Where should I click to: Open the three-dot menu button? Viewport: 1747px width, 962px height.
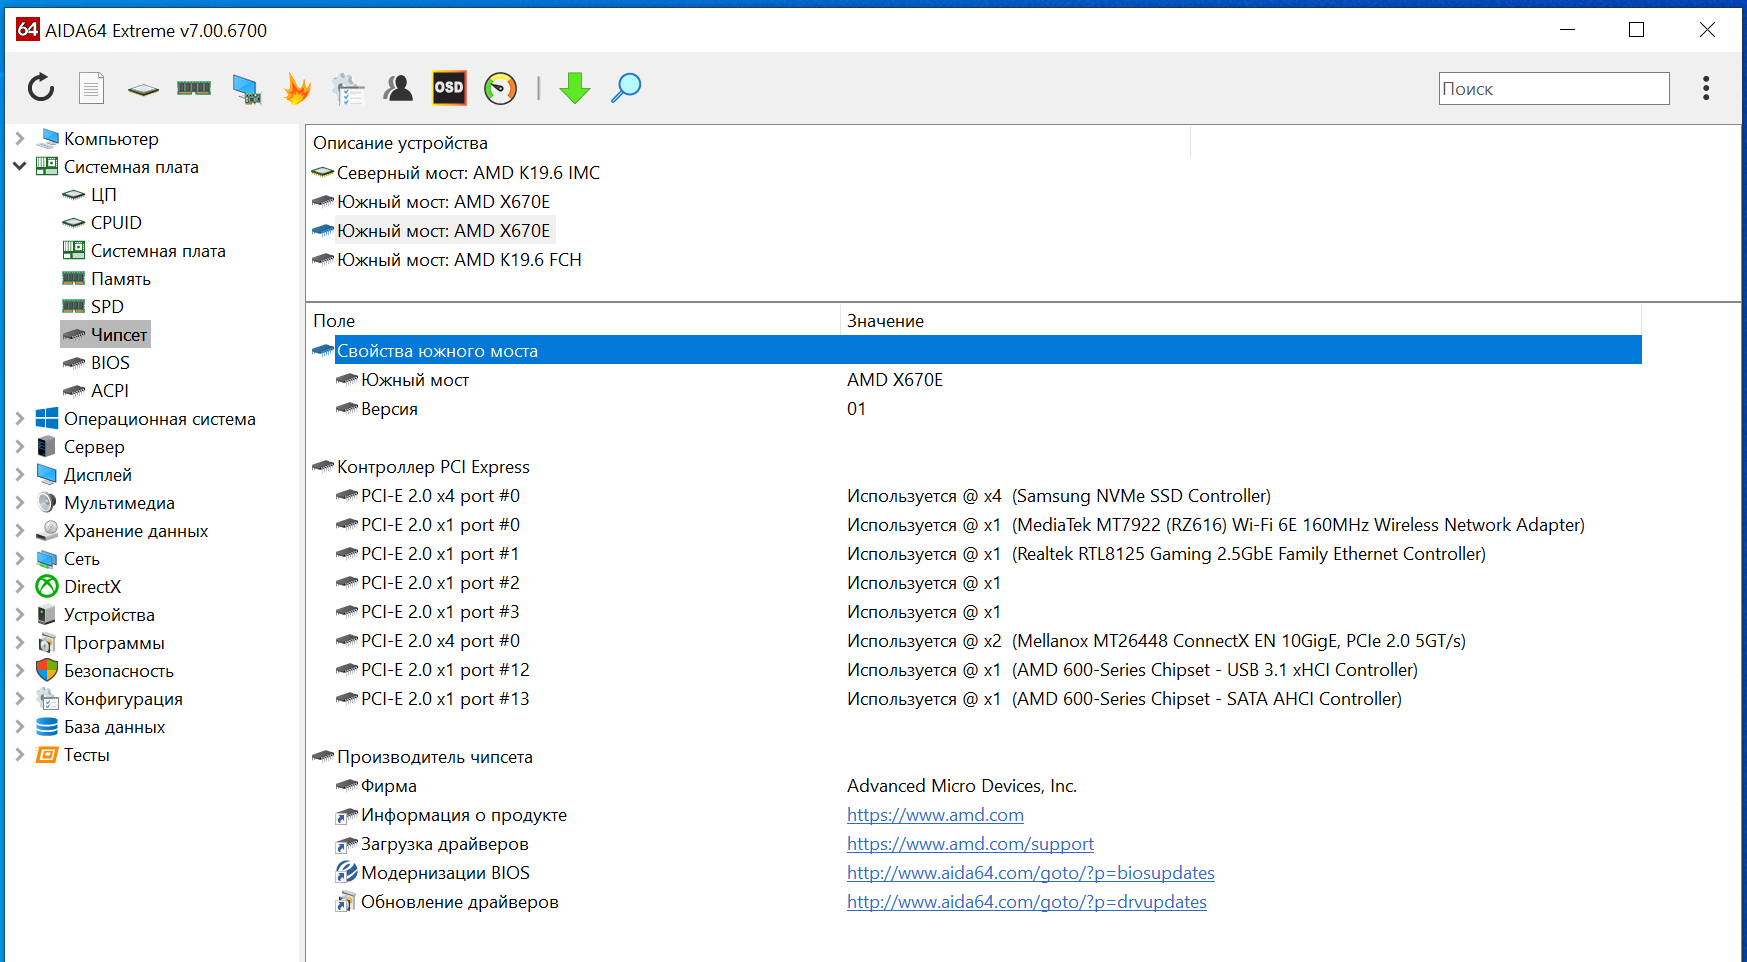click(1706, 88)
